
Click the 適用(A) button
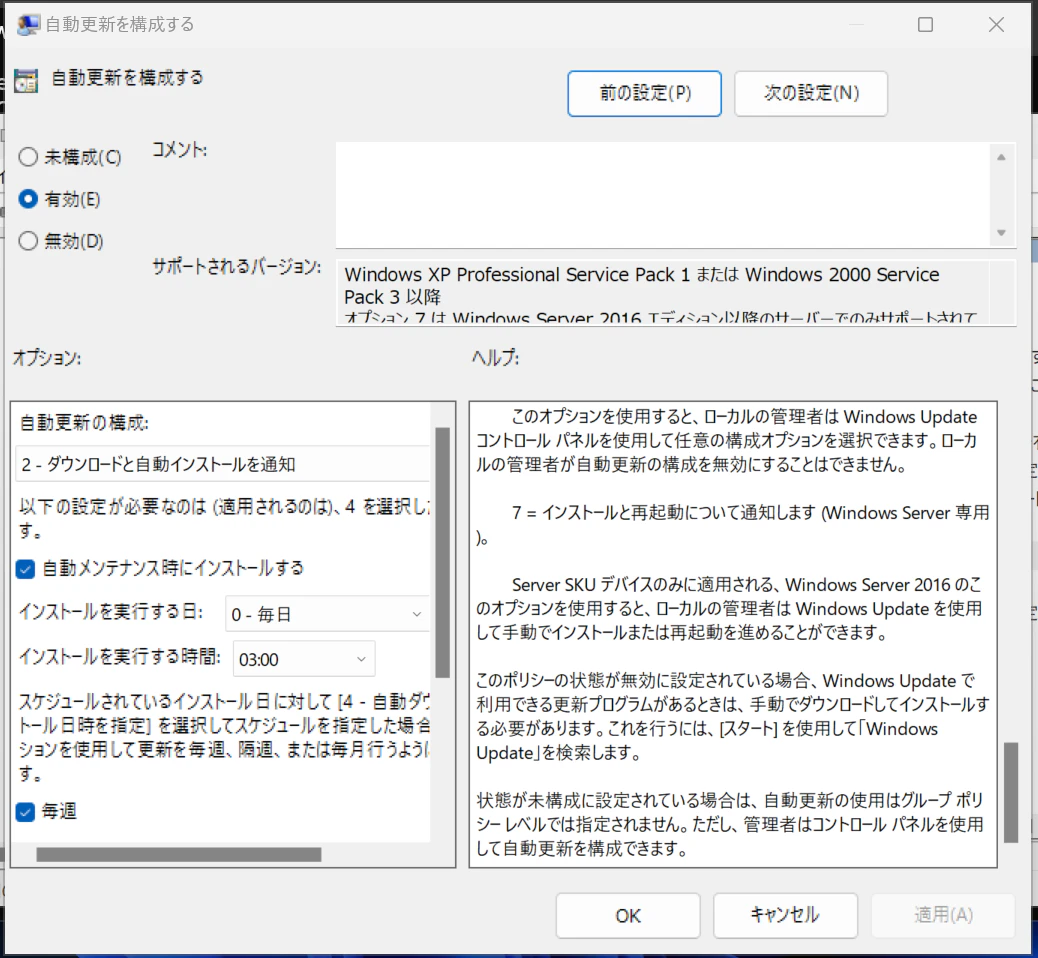click(943, 916)
